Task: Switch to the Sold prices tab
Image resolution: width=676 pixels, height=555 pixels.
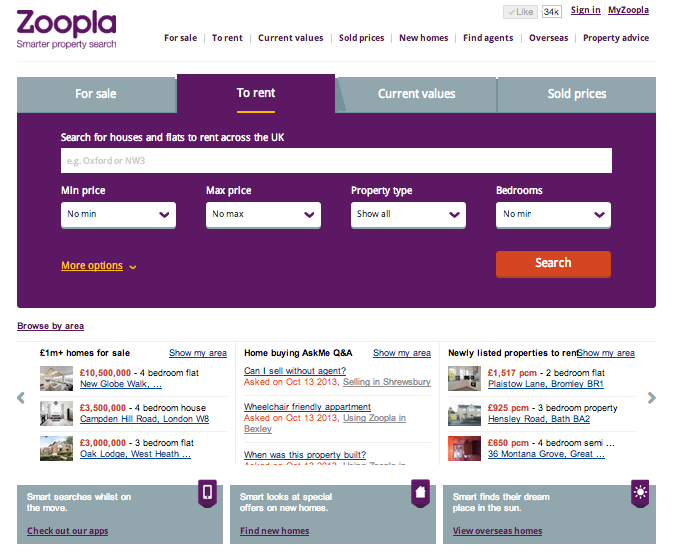Action: [x=577, y=94]
